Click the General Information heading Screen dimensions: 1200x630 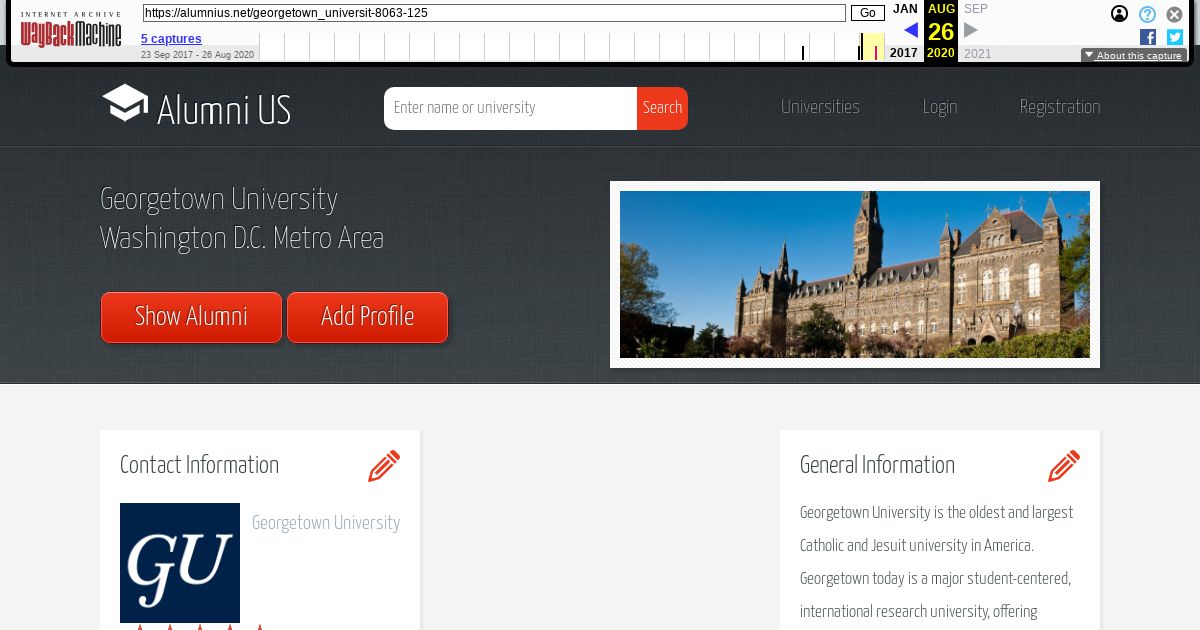point(877,465)
